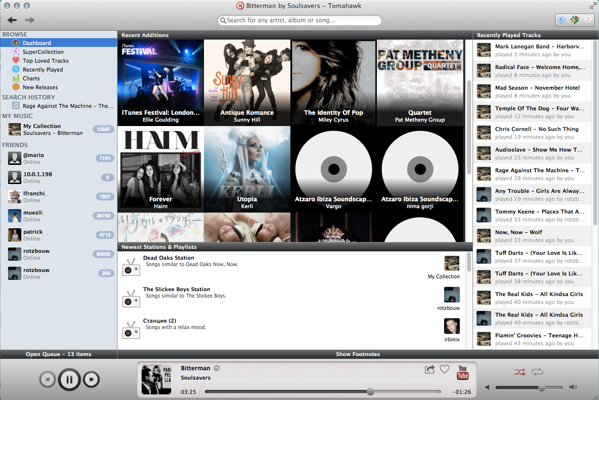Viewport: 599px width, 450px height.
Task: Adjust the volume slider
Action: (529, 387)
